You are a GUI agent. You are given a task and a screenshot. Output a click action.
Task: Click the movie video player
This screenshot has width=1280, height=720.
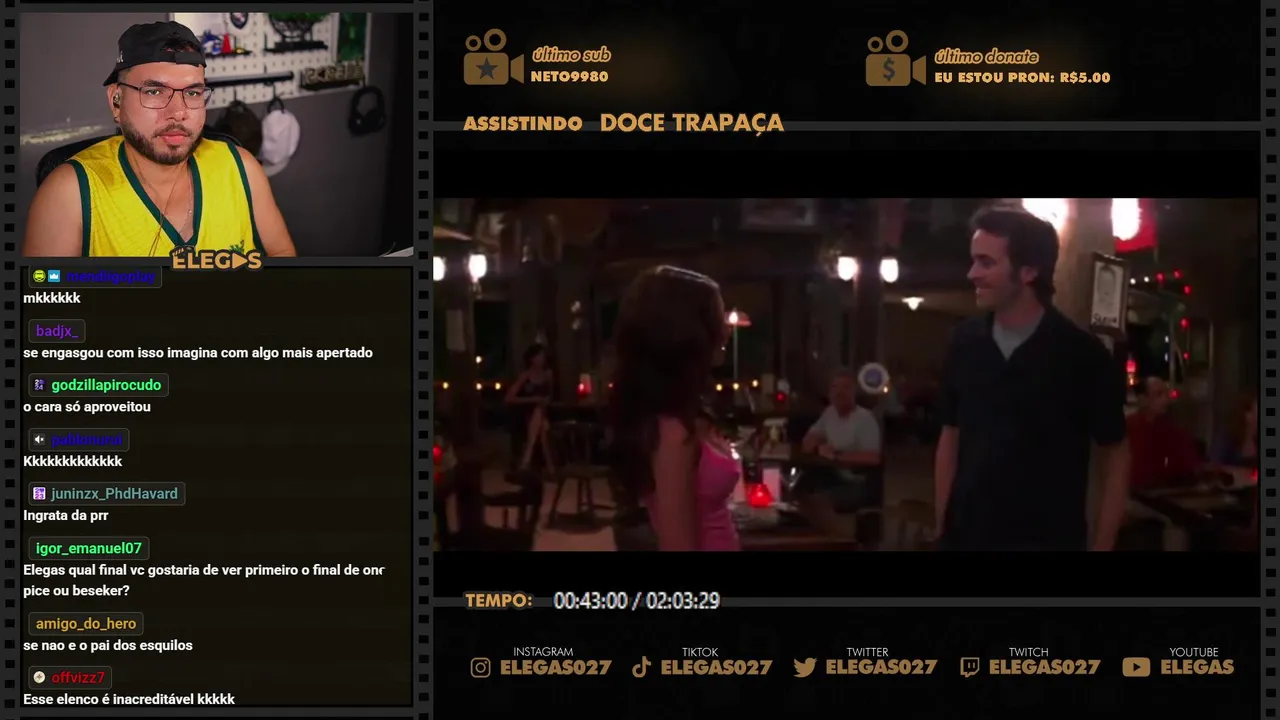click(846, 374)
